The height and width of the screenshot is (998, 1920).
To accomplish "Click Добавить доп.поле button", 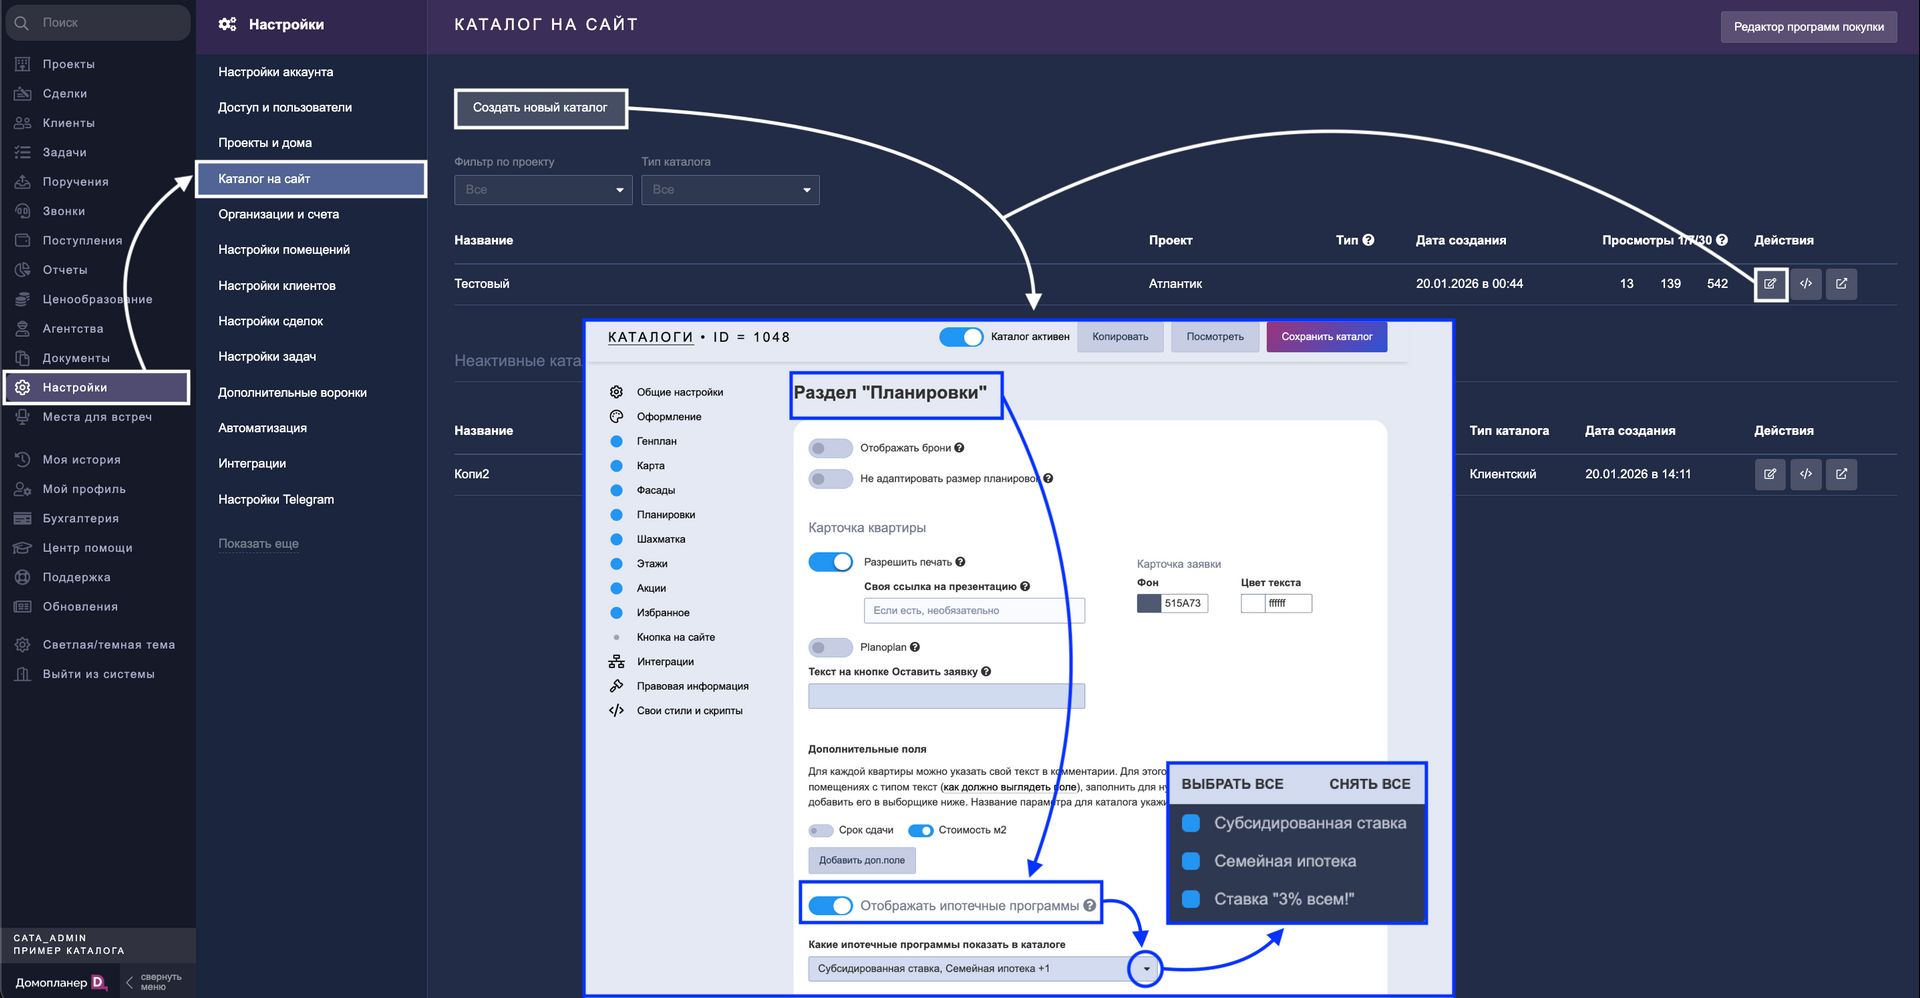I will [x=862, y=860].
